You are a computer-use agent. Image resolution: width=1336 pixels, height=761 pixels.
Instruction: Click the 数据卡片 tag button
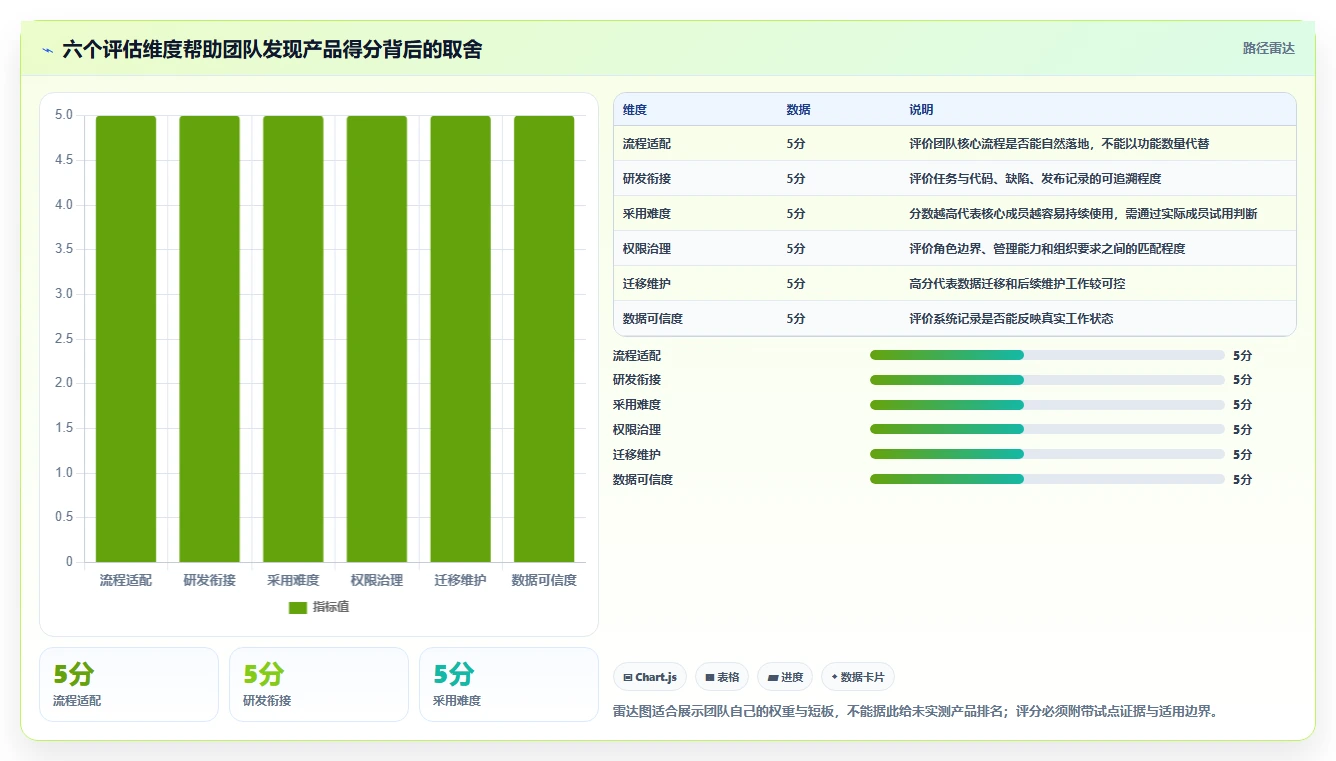(x=858, y=677)
